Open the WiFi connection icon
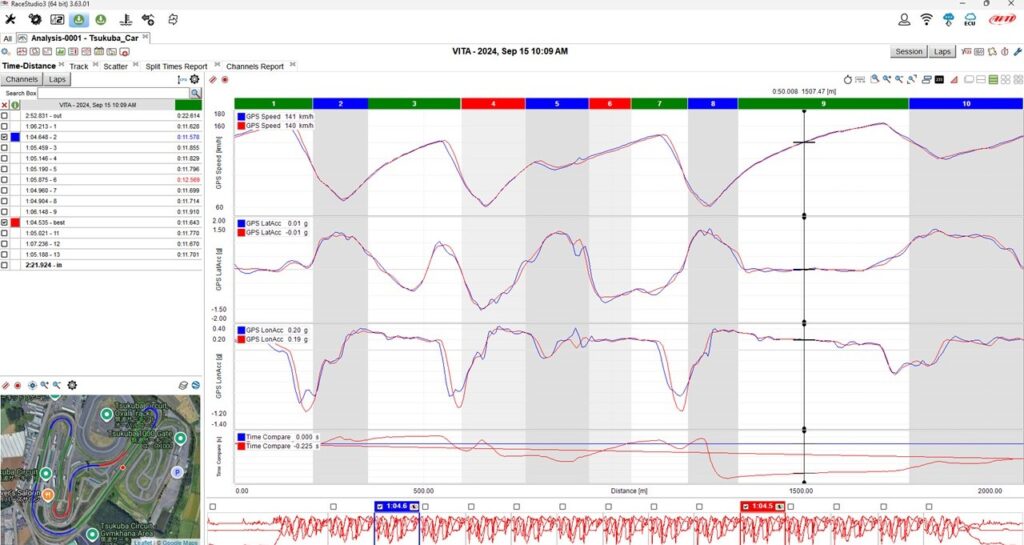Image resolution: width=1024 pixels, height=545 pixels. 925,19
